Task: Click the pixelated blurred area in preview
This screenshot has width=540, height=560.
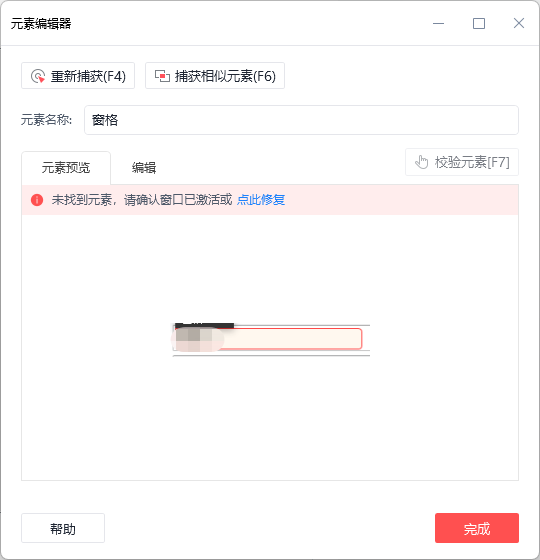Action: point(198,339)
